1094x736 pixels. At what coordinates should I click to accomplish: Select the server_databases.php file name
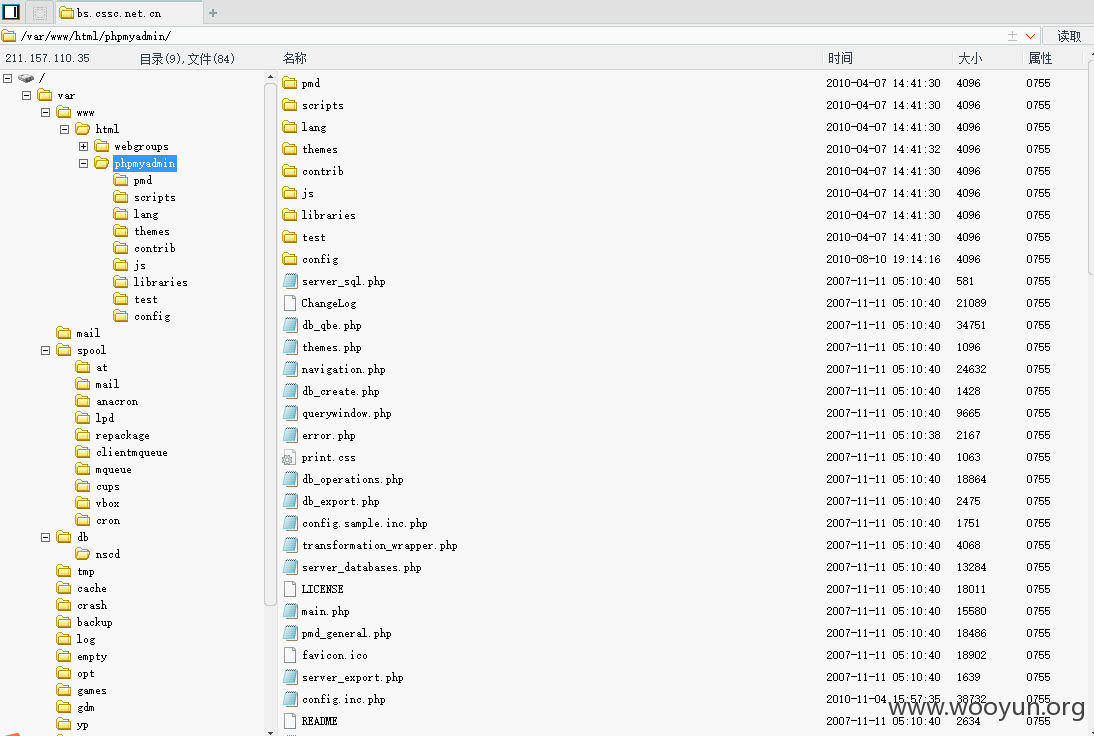(x=361, y=567)
